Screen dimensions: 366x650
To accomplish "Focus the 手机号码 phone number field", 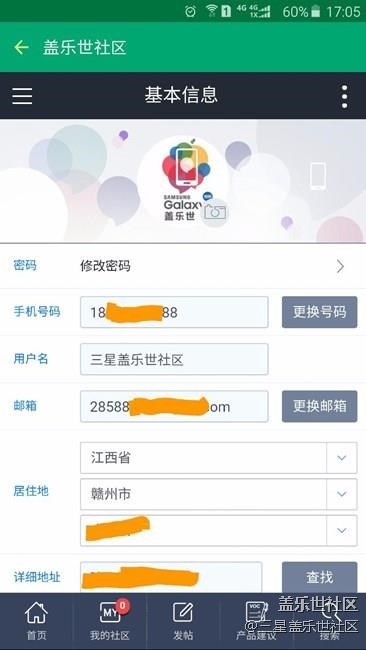I will pos(174,312).
